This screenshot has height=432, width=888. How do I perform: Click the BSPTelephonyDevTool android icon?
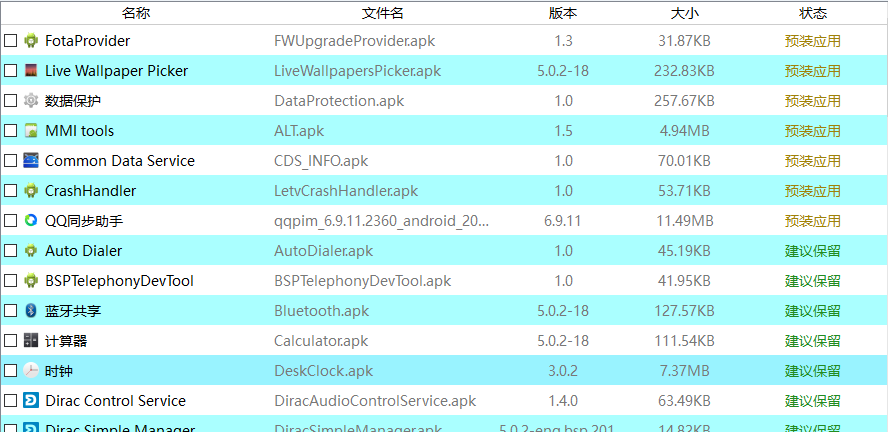[31, 281]
